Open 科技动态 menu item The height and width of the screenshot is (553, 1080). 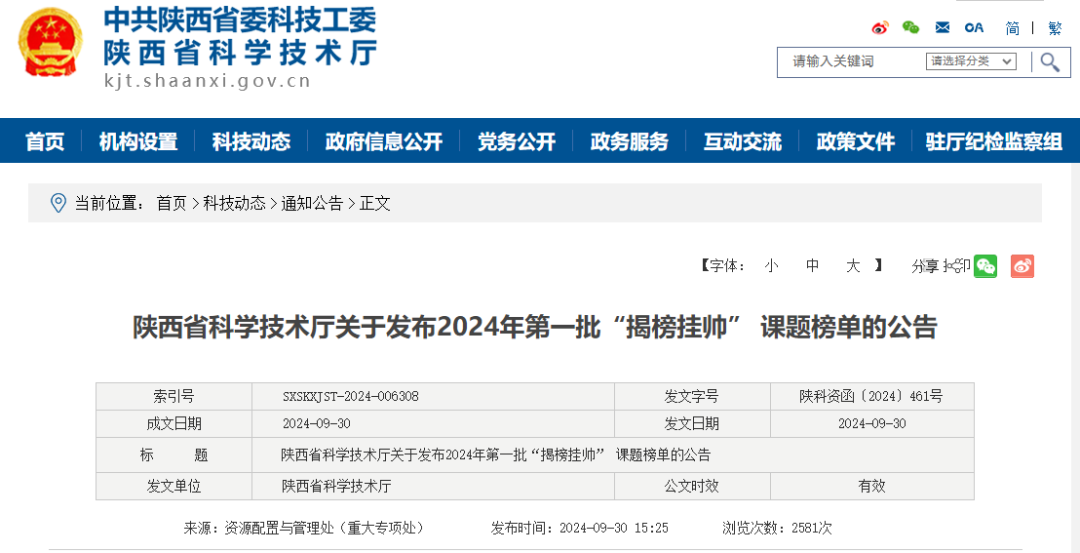251,142
